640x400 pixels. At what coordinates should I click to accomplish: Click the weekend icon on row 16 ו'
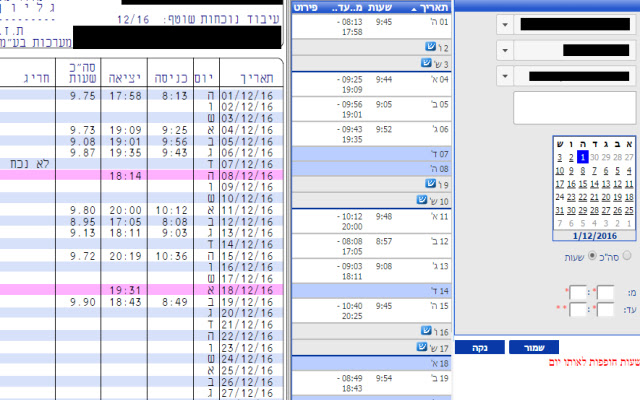pyautogui.click(x=426, y=331)
